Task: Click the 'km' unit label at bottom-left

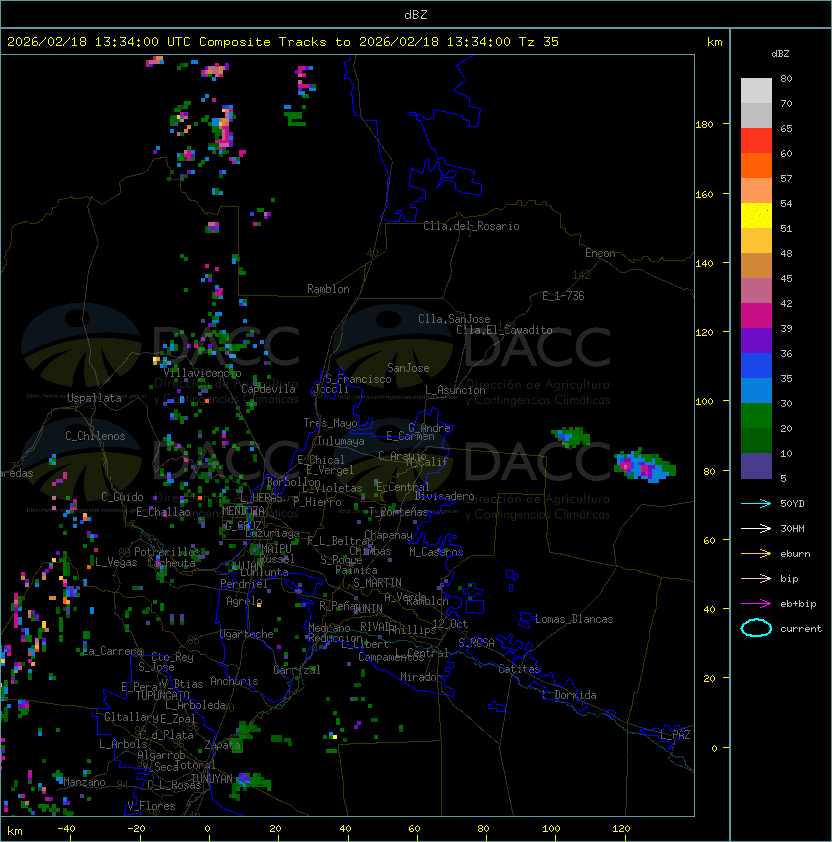Action: (x=15, y=831)
